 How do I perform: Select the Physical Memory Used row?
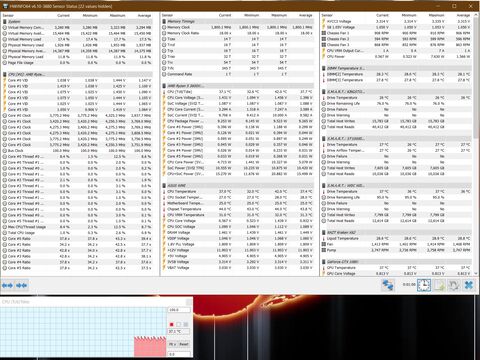(x=77, y=45)
